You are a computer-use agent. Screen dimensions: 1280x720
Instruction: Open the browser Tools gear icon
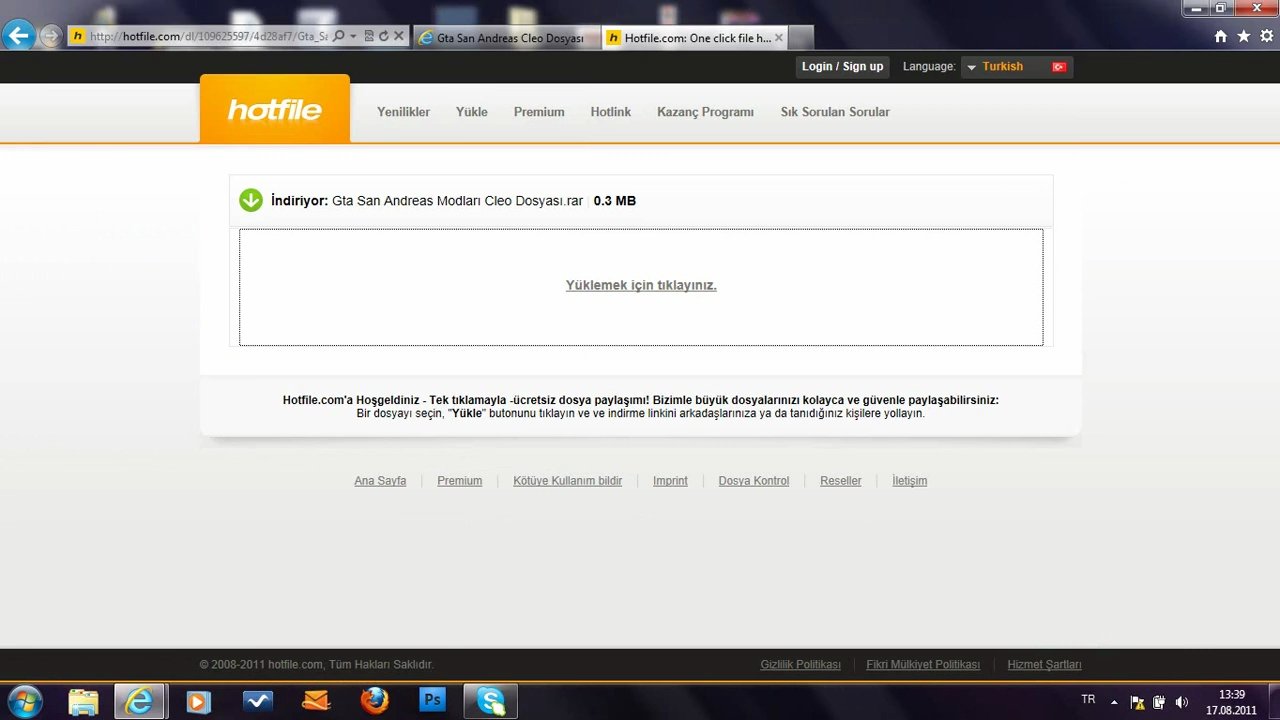[1267, 36]
